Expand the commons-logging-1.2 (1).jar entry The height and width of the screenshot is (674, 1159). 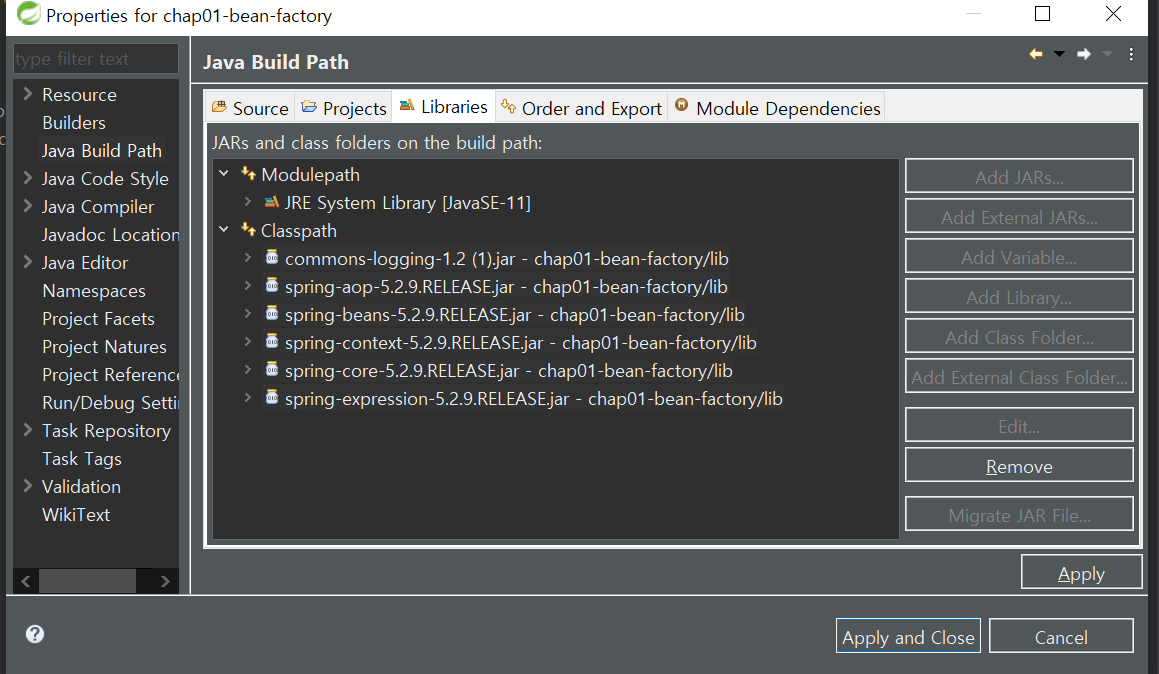coord(248,258)
